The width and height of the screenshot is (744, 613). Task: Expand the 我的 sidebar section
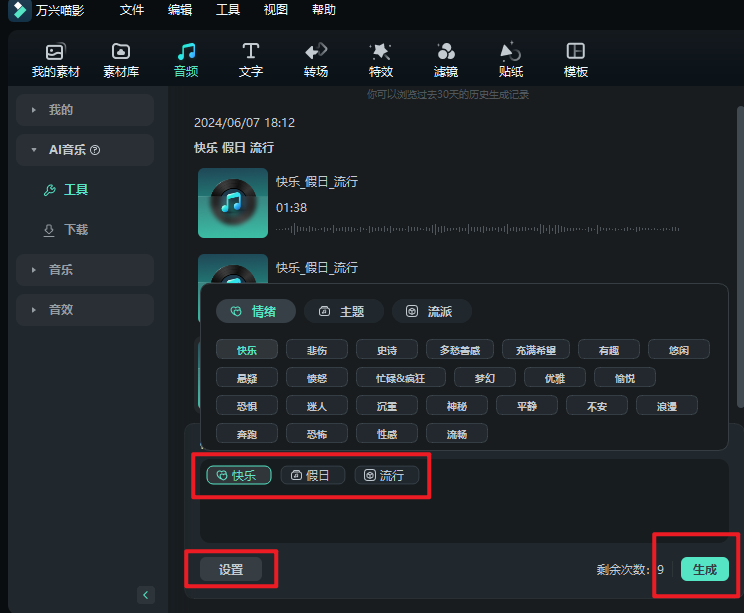click(85, 110)
